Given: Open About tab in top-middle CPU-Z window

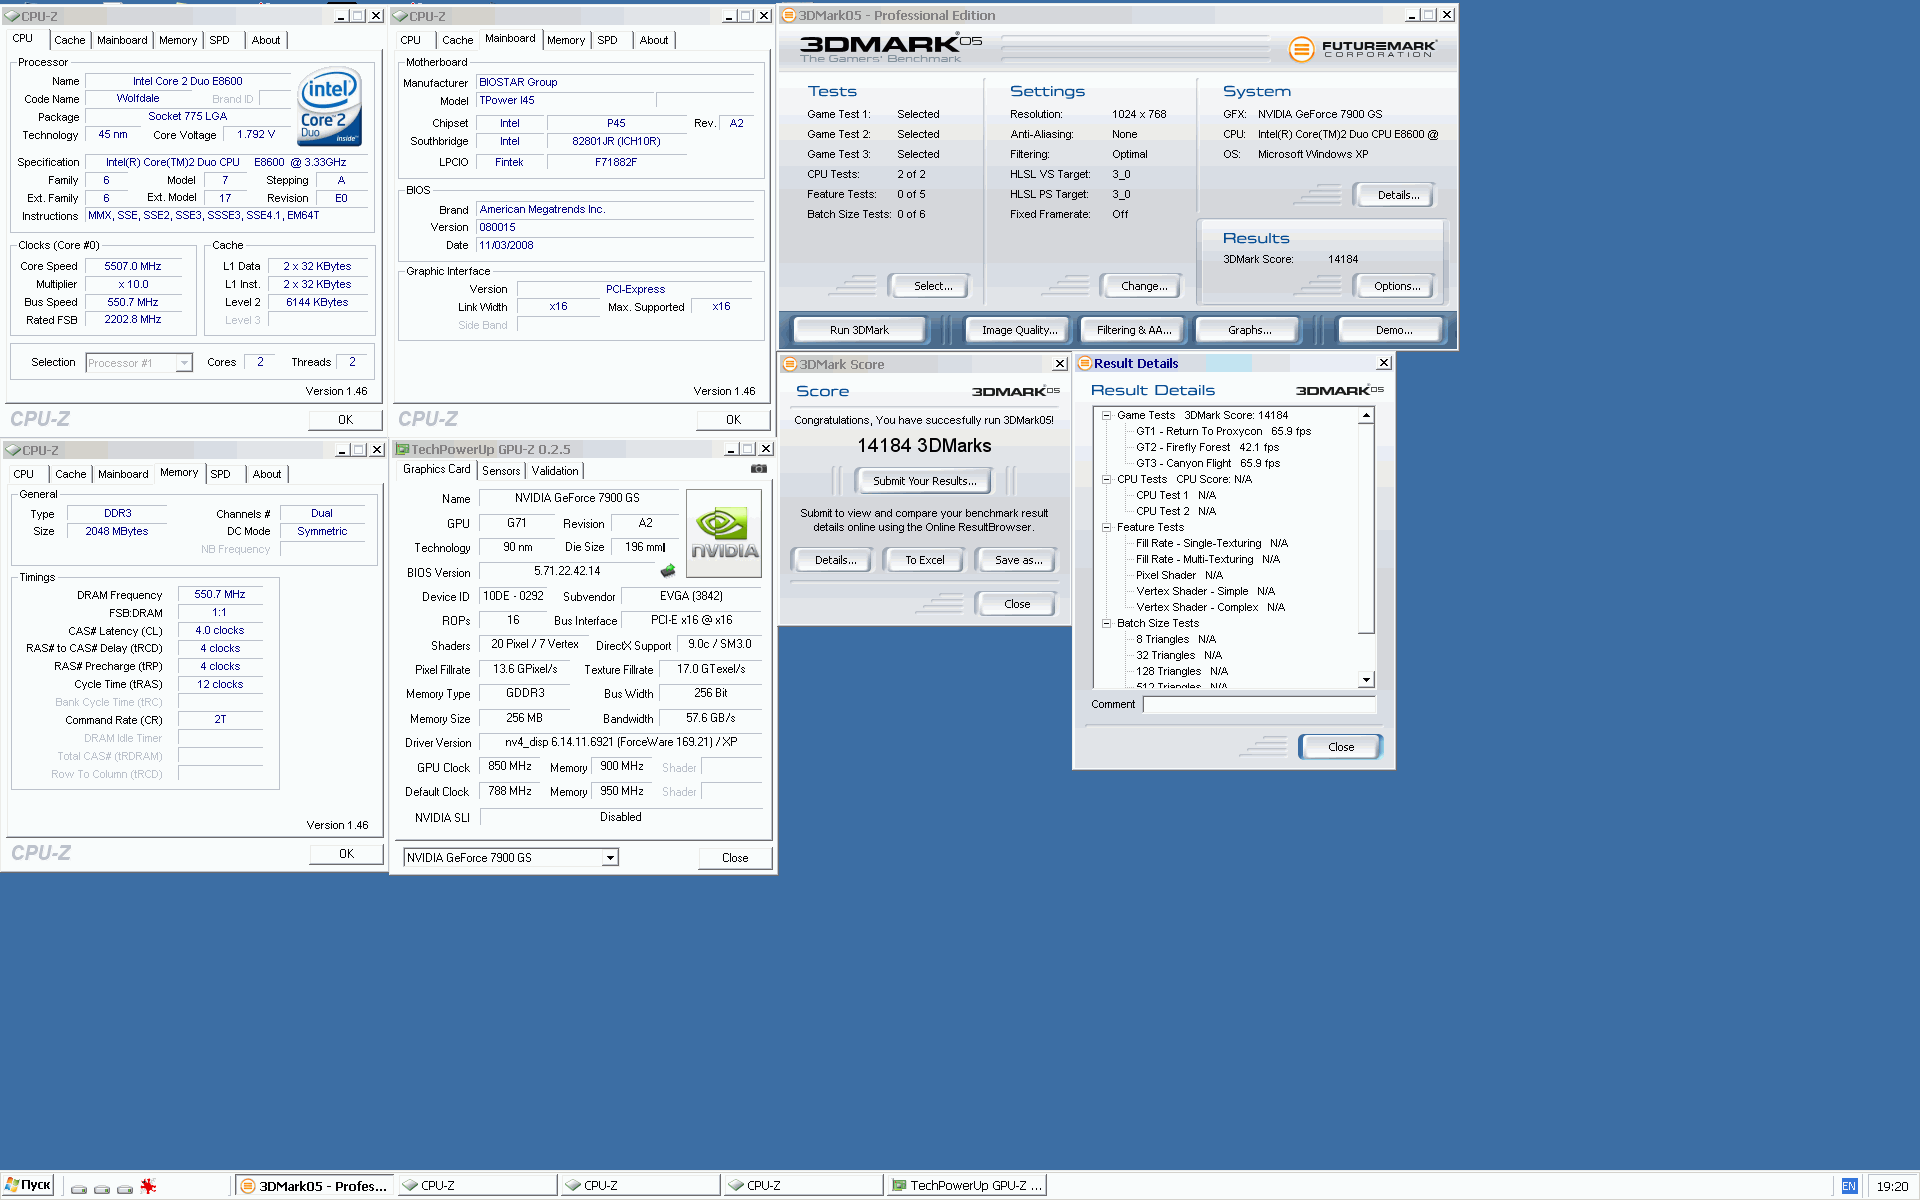Looking at the screenshot, I should (x=654, y=40).
